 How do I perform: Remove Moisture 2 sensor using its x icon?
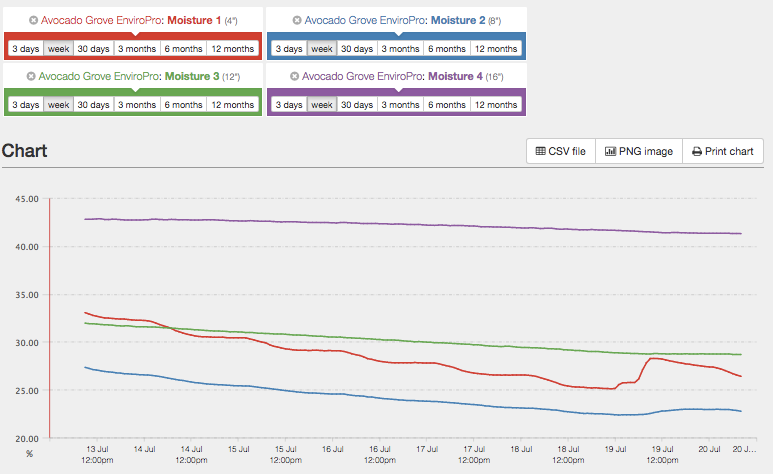pyautogui.click(x=296, y=20)
